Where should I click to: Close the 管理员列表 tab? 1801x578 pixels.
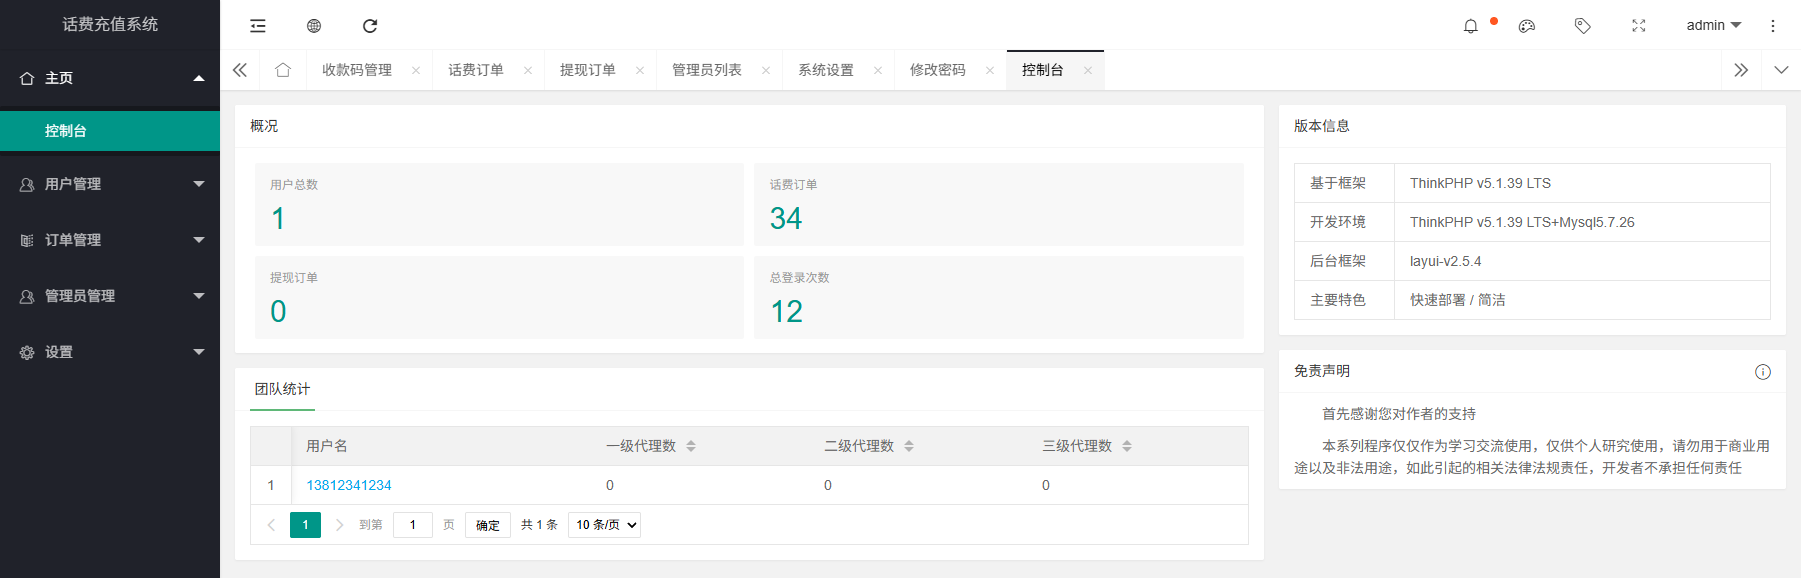pyautogui.click(x=766, y=70)
